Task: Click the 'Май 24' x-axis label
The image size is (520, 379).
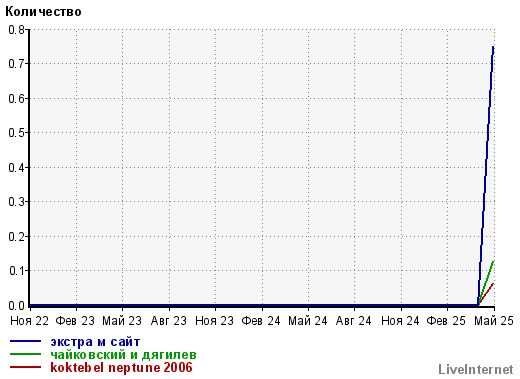Action: click(308, 321)
